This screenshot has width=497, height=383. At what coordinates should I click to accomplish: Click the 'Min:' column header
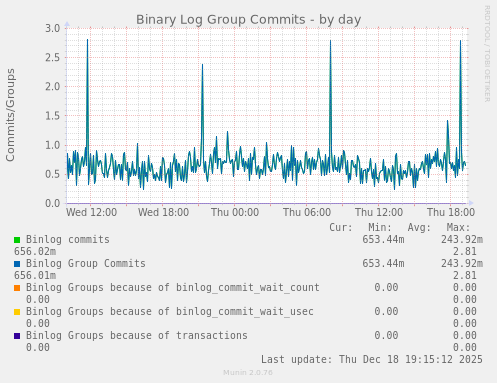pyautogui.click(x=380, y=228)
